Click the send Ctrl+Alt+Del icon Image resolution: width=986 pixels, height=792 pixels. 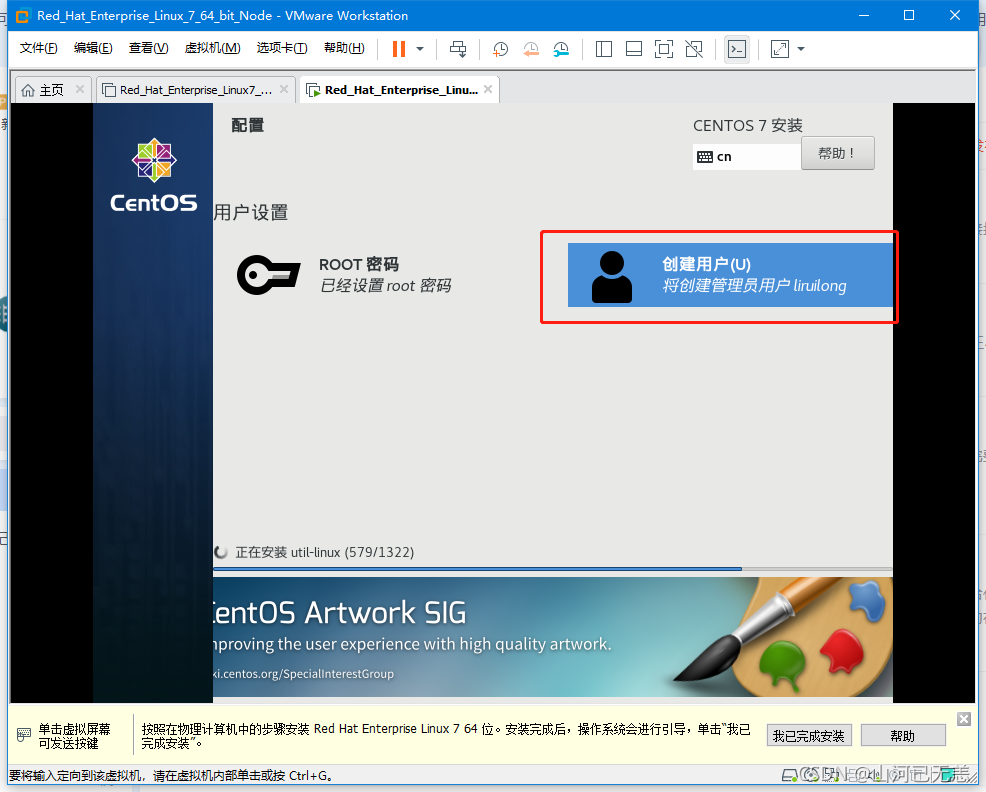coord(458,49)
